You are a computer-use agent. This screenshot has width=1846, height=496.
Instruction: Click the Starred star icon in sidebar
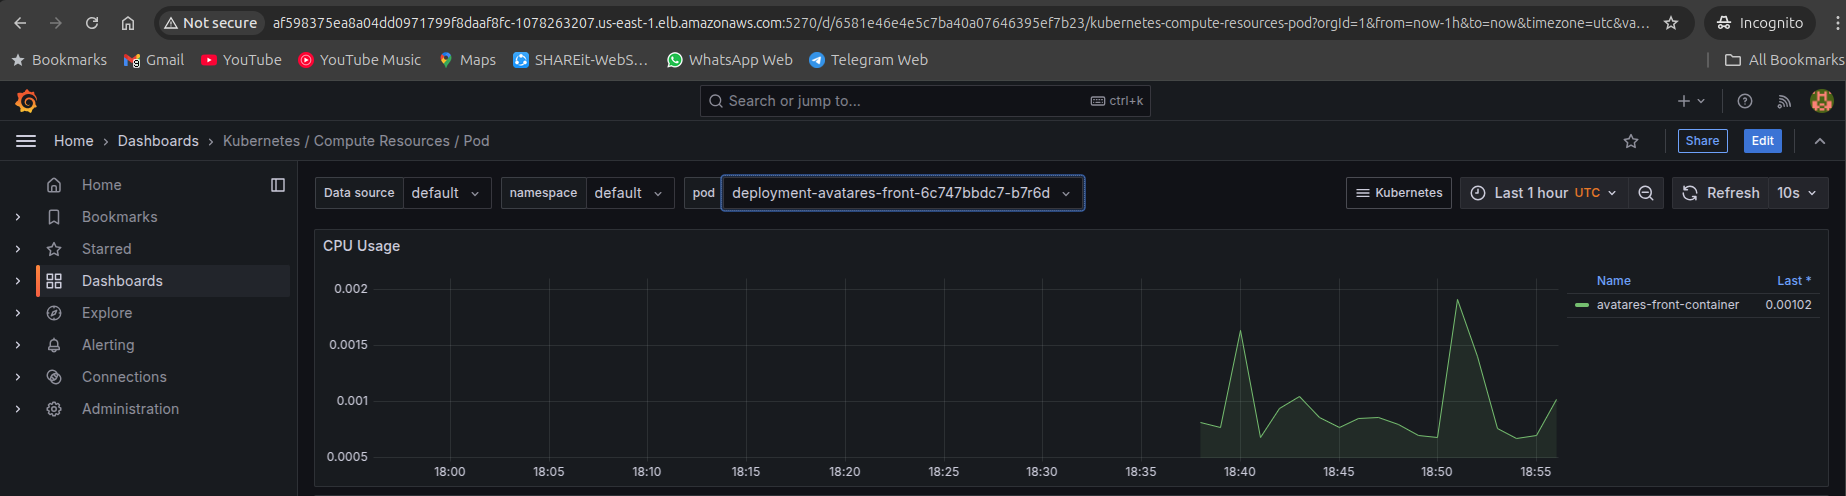[54, 249]
